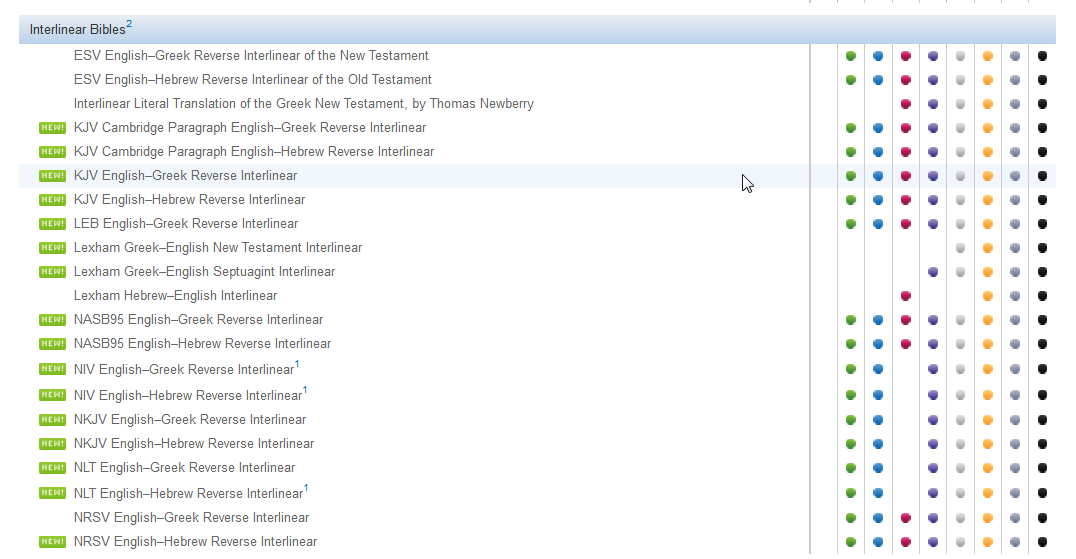The image size is (1076, 559).
Task: Click the magenta dot in Thomas Newberry Interlinear row
Action: coord(906,104)
